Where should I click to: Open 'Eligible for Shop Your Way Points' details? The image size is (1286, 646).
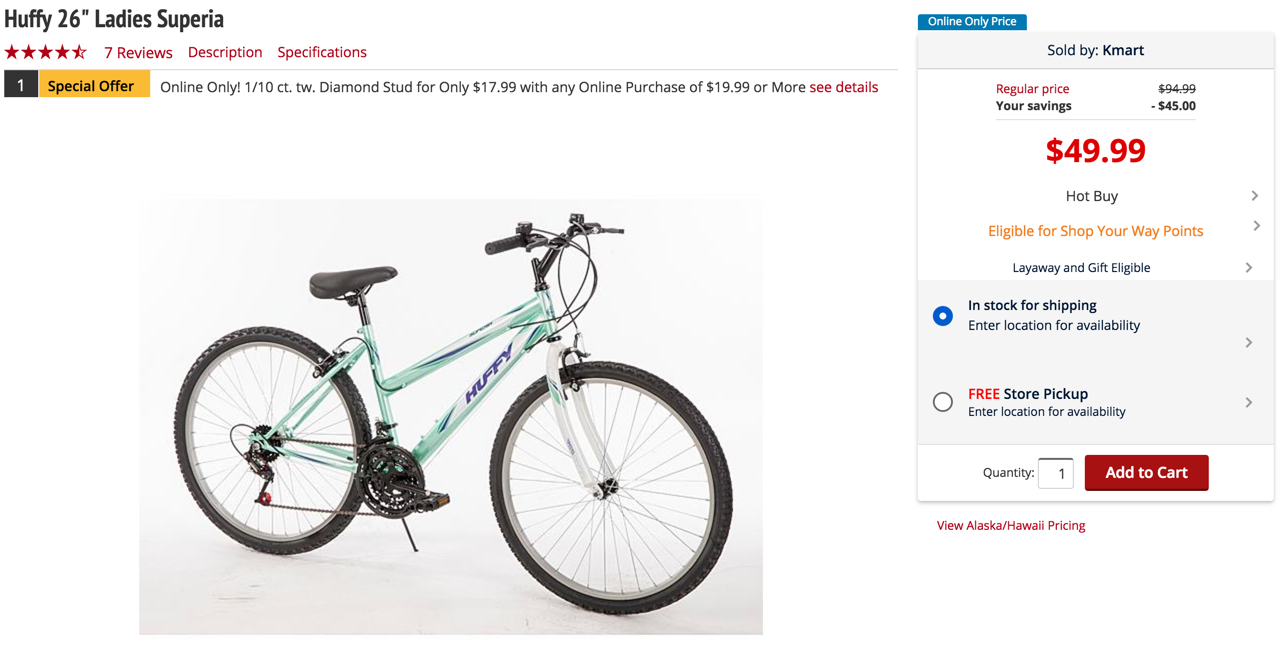click(1256, 226)
